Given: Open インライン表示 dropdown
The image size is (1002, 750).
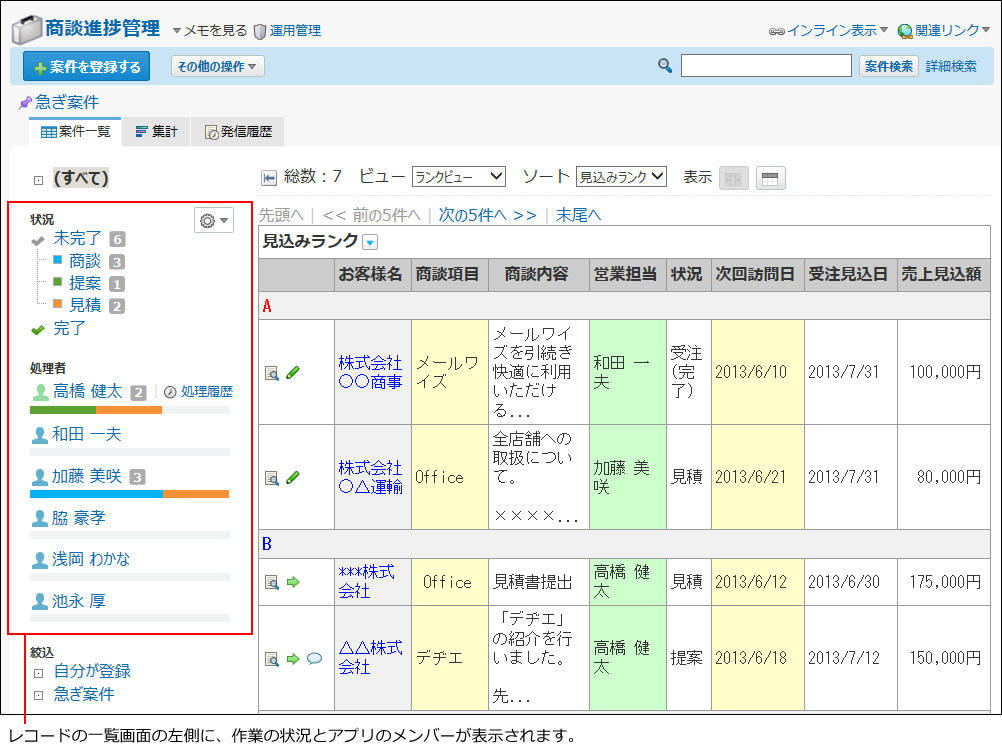Looking at the screenshot, I should [828, 31].
